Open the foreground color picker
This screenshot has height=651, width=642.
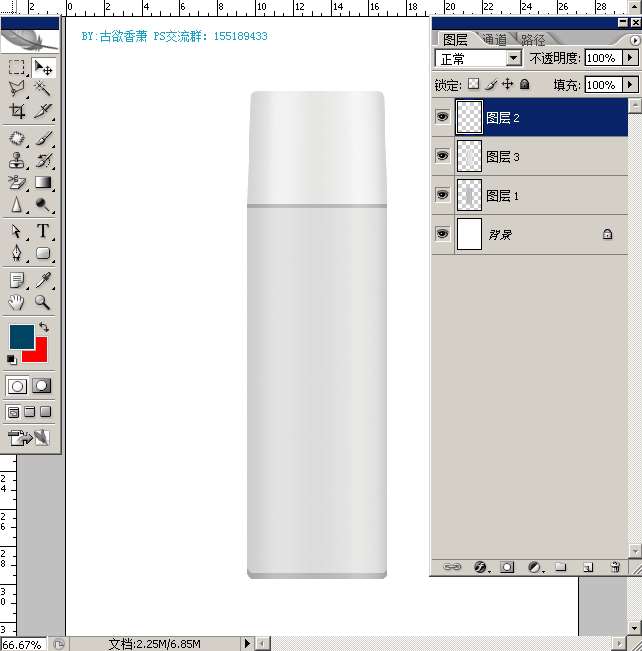tap(22, 336)
